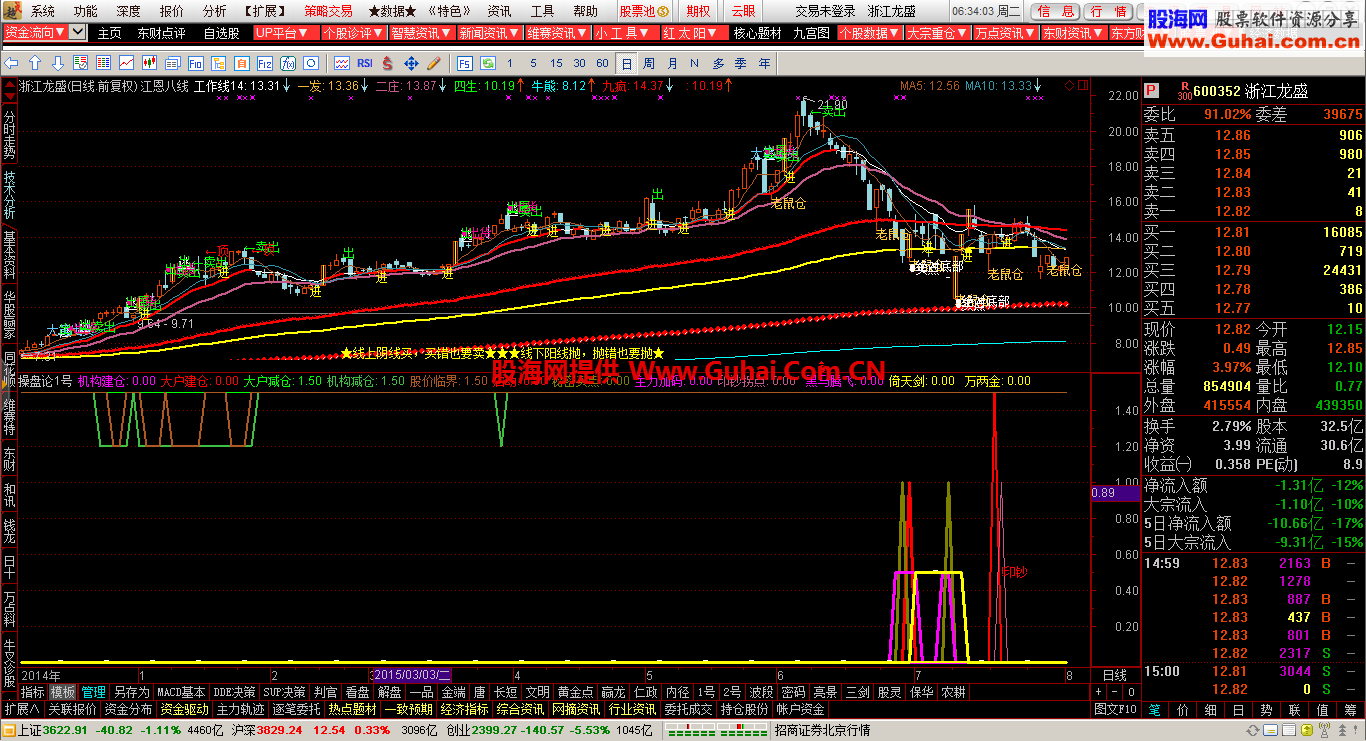Click the 招商证券北京行情 status text
This screenshot has width=1366, height=741.
pyautogui.click(x=822, y=730)
